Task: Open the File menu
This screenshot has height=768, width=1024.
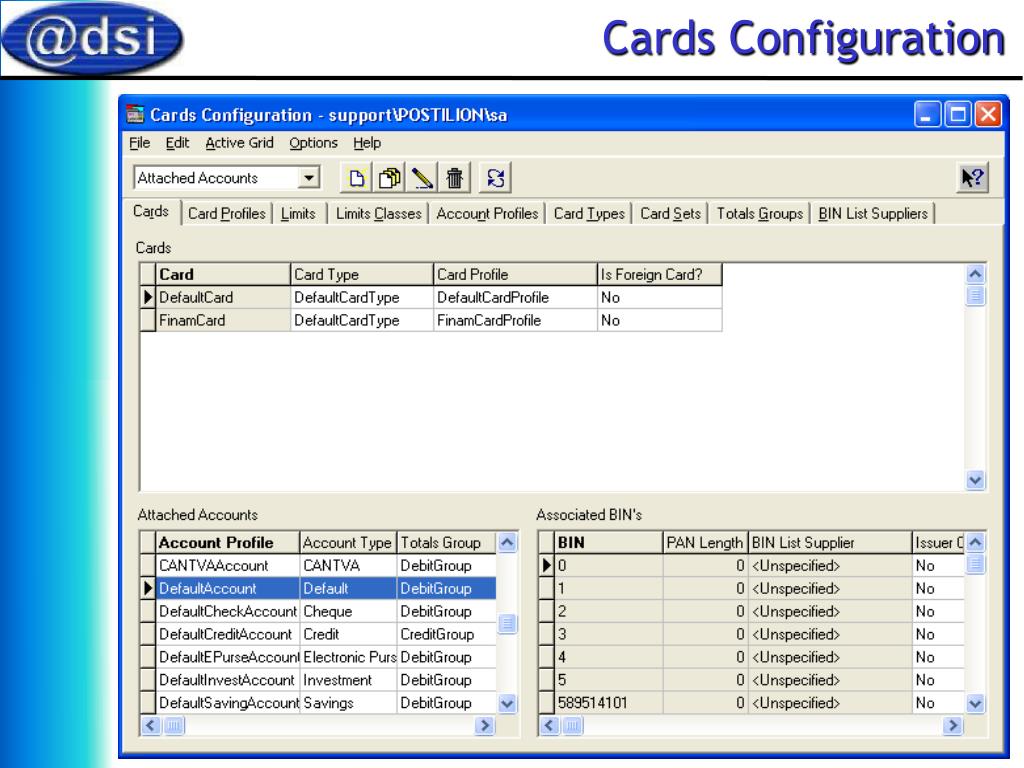Action: (139, 143)
